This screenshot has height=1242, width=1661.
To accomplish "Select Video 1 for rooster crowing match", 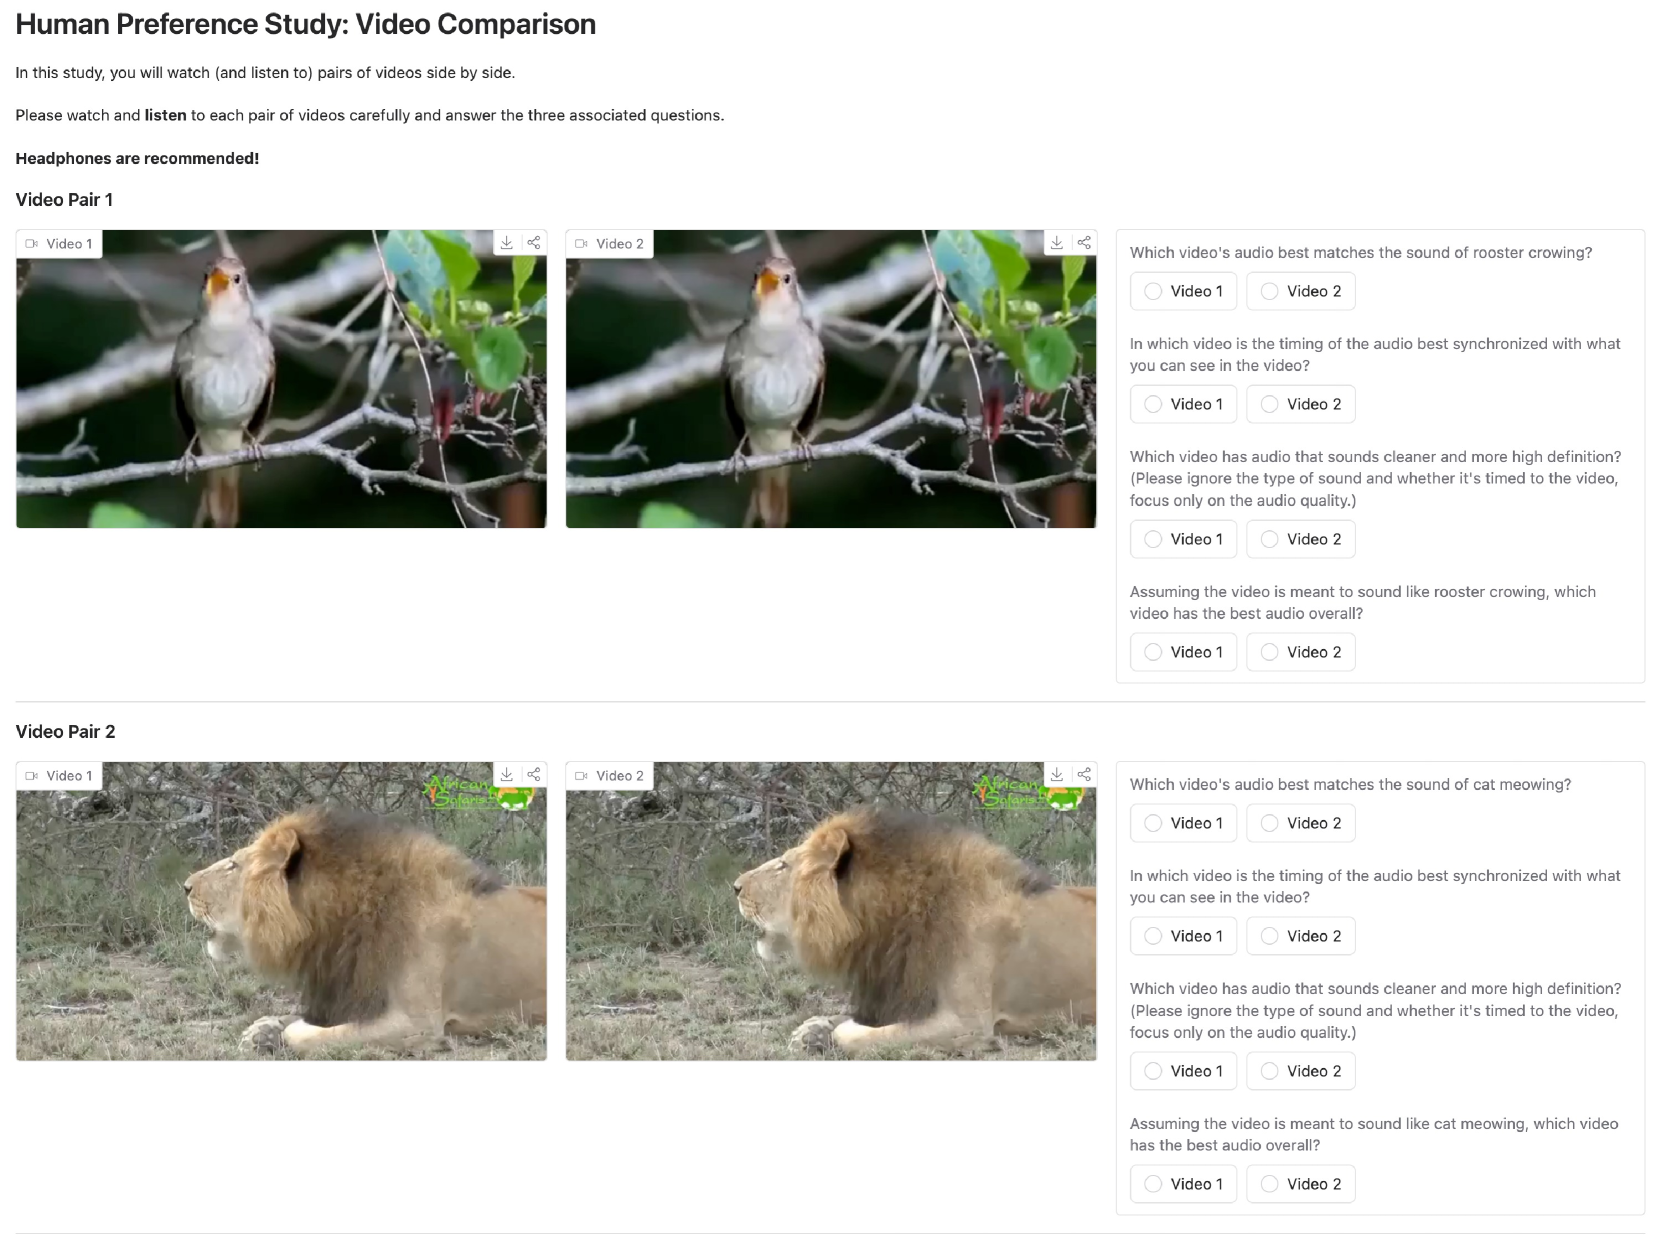I will tap(1183, 291).
